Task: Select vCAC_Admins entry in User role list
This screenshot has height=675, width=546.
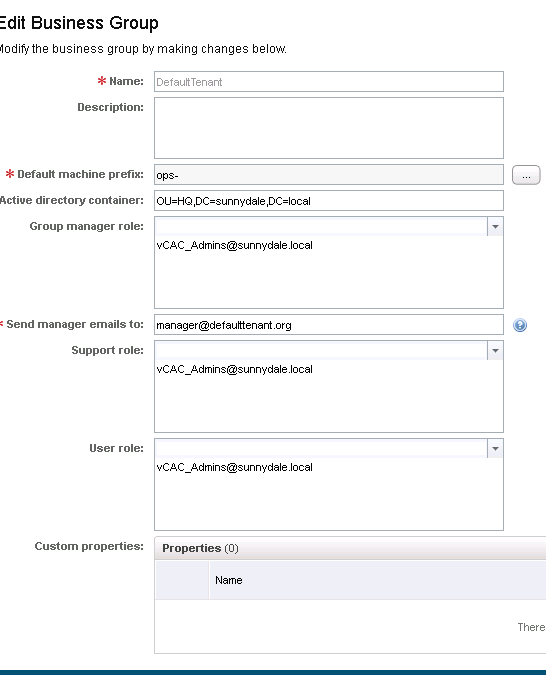Action: [x=235, y=468]
